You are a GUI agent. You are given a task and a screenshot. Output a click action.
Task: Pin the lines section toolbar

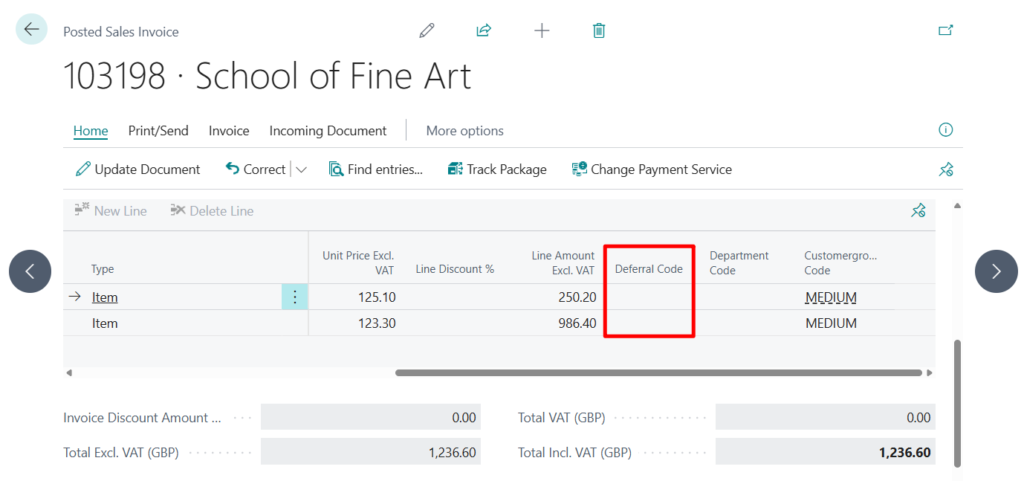pos(918,211)
